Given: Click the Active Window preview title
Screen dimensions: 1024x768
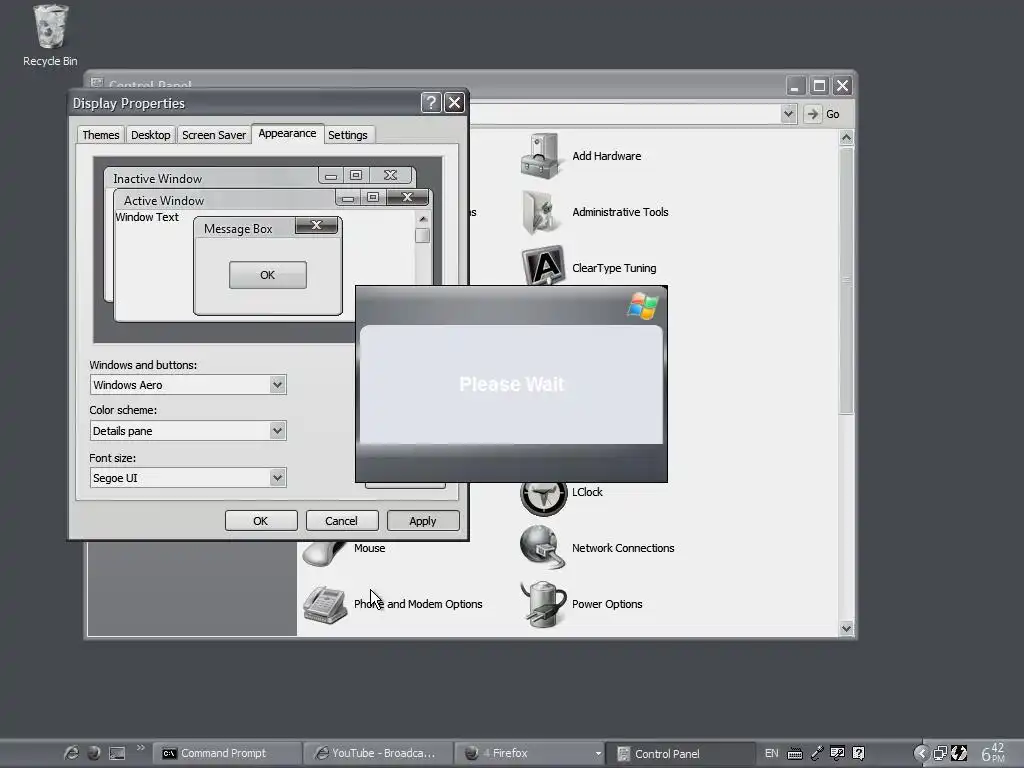Looking at the screenshot, I should tap(164, 200).
